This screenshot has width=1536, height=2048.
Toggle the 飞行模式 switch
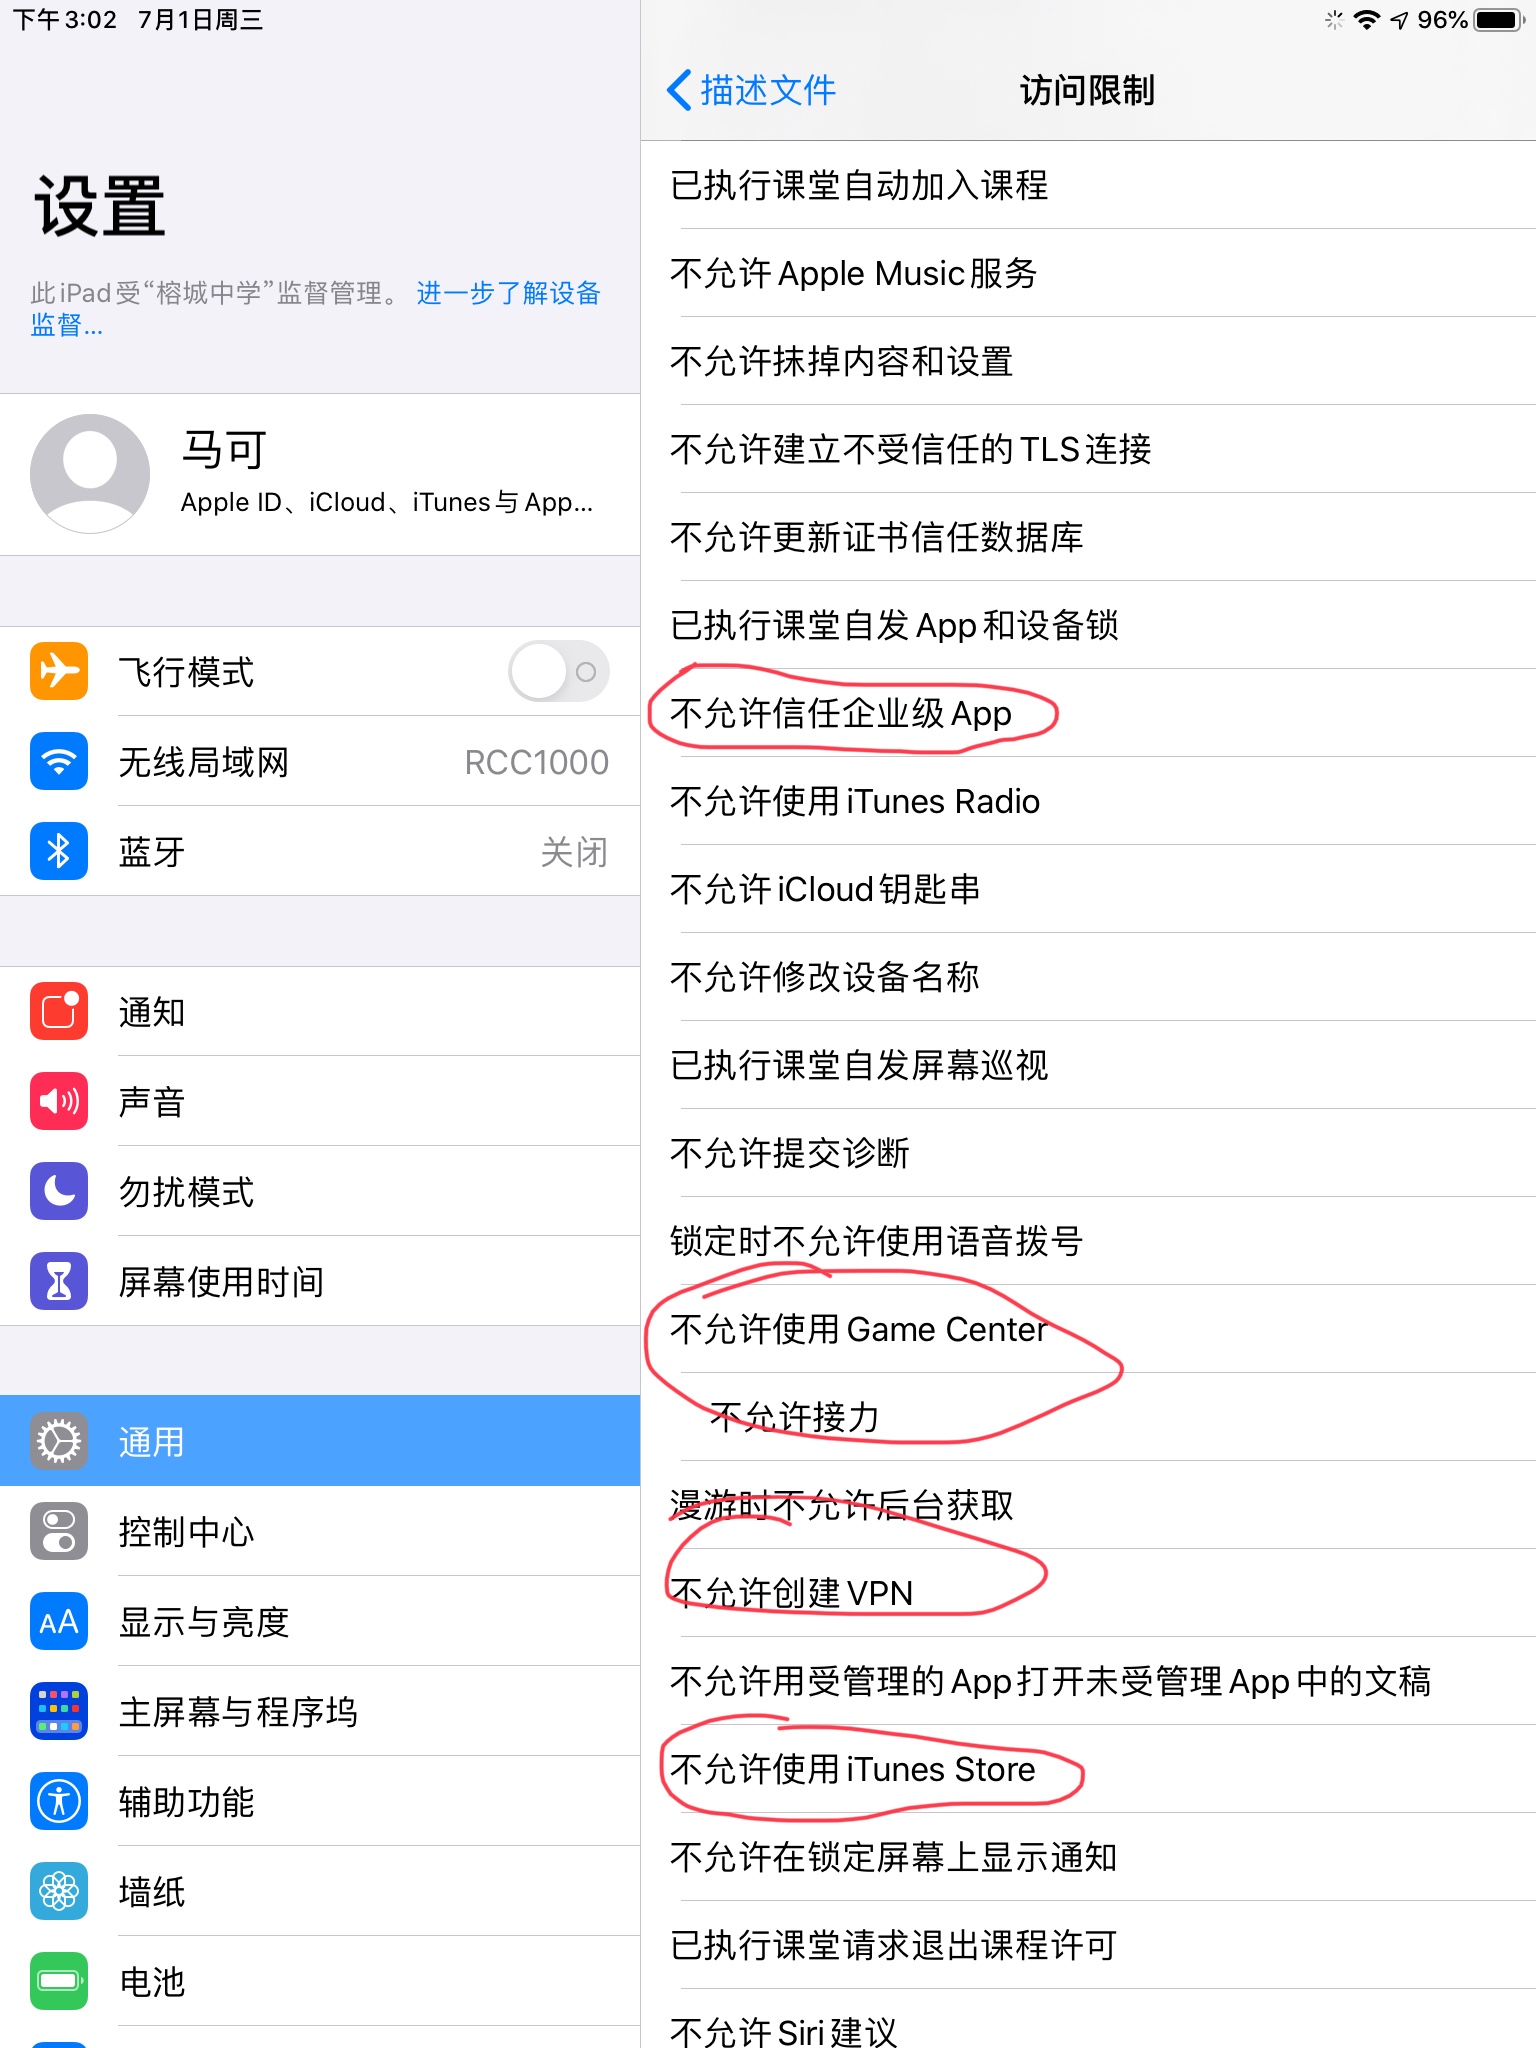pos(558,671)
